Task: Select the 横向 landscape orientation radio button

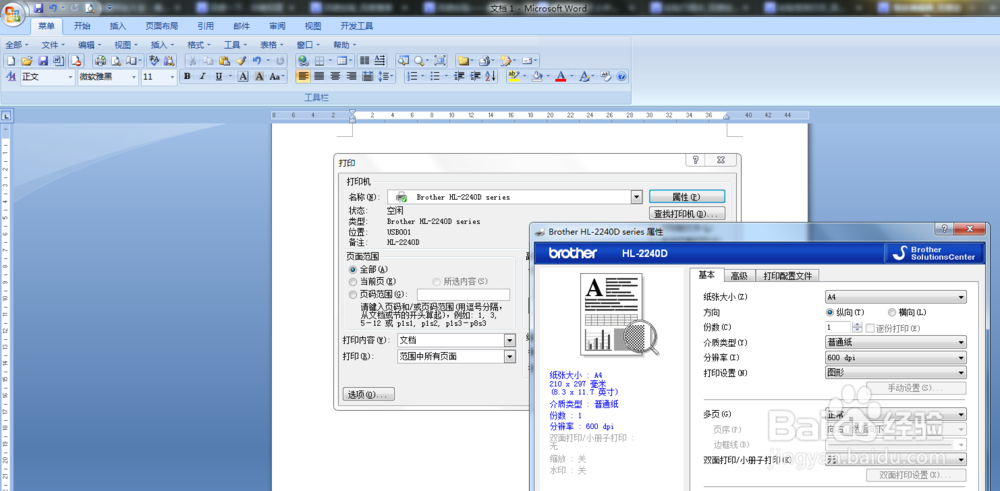Action: 892,312
